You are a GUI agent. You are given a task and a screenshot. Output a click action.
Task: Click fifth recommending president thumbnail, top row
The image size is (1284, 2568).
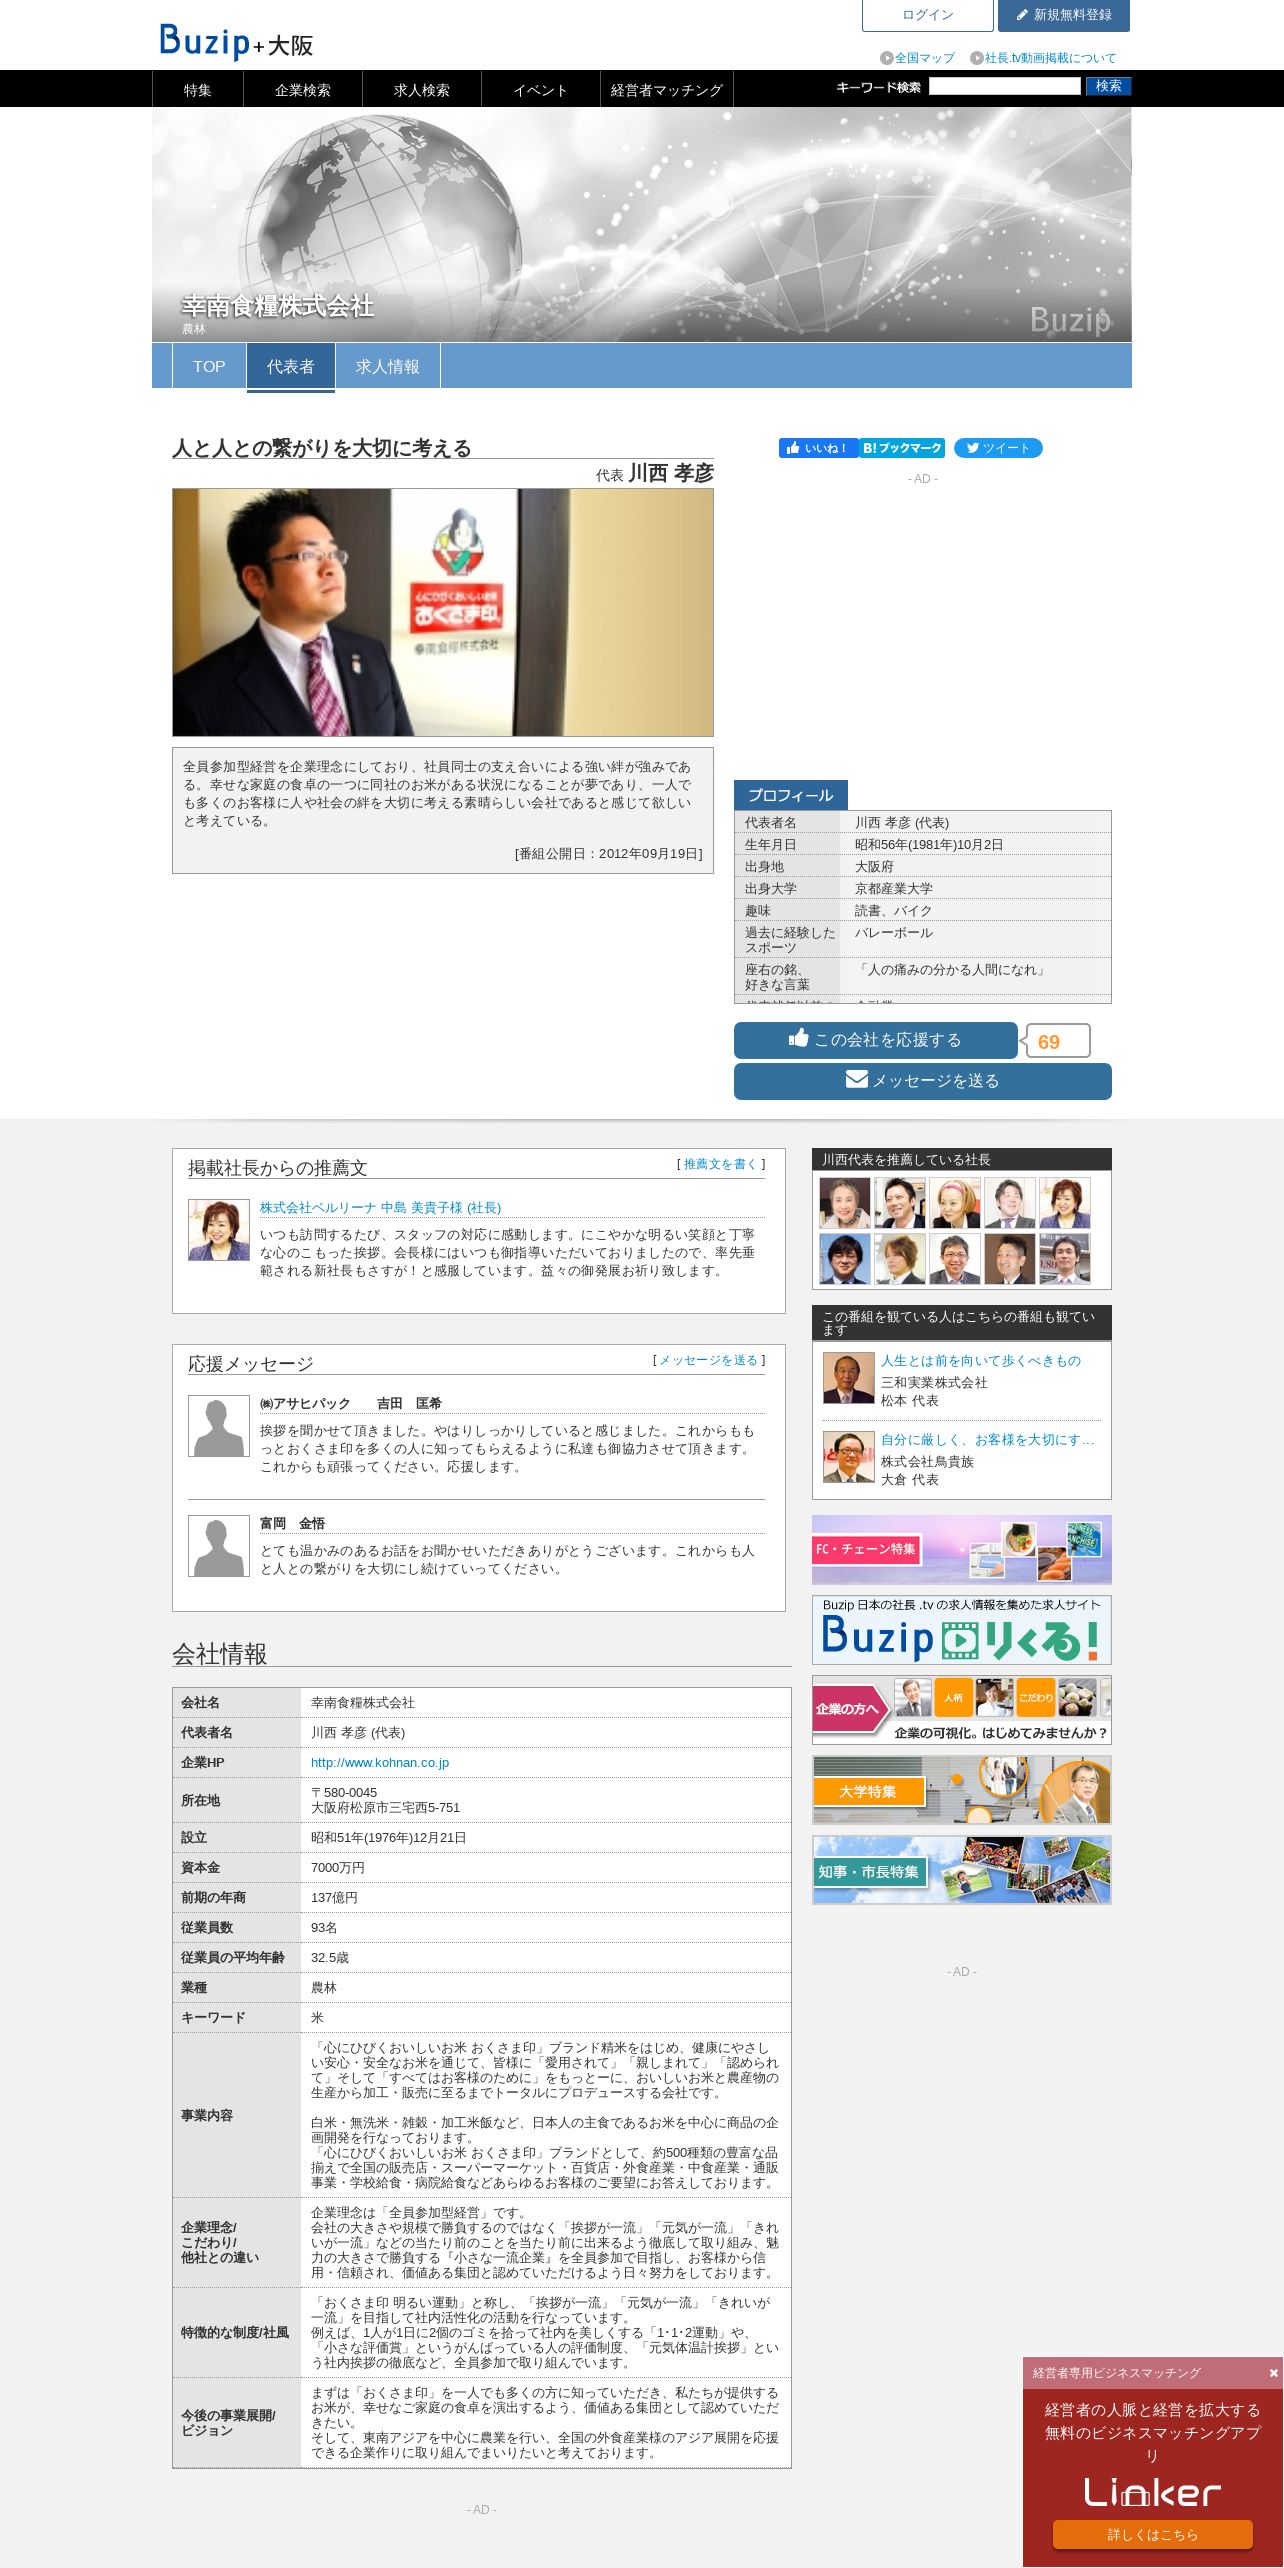[1064, 1202]
